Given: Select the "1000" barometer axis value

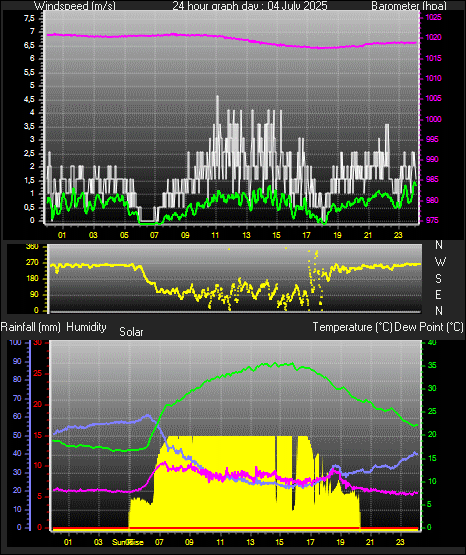Looking at the screenshot, I should pos(433,119).
